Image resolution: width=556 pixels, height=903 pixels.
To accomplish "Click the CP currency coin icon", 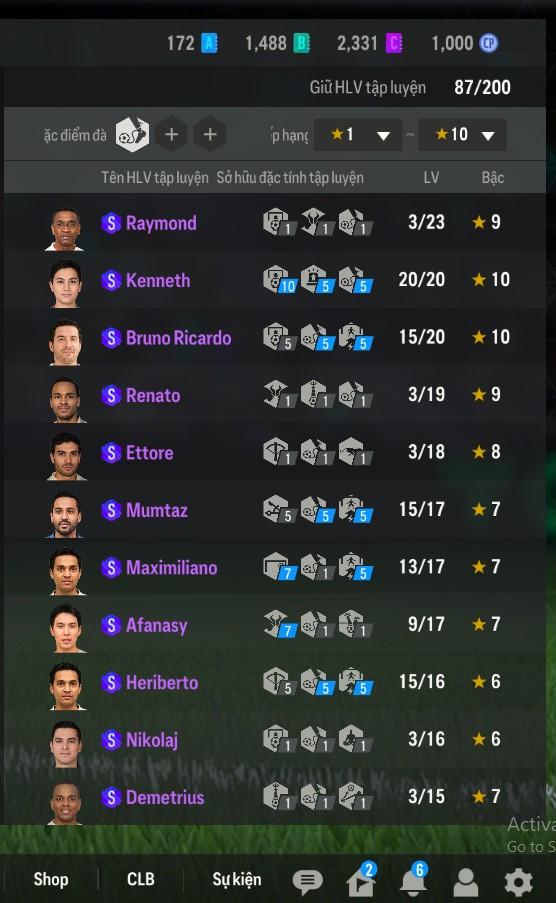I will point(489,43).
